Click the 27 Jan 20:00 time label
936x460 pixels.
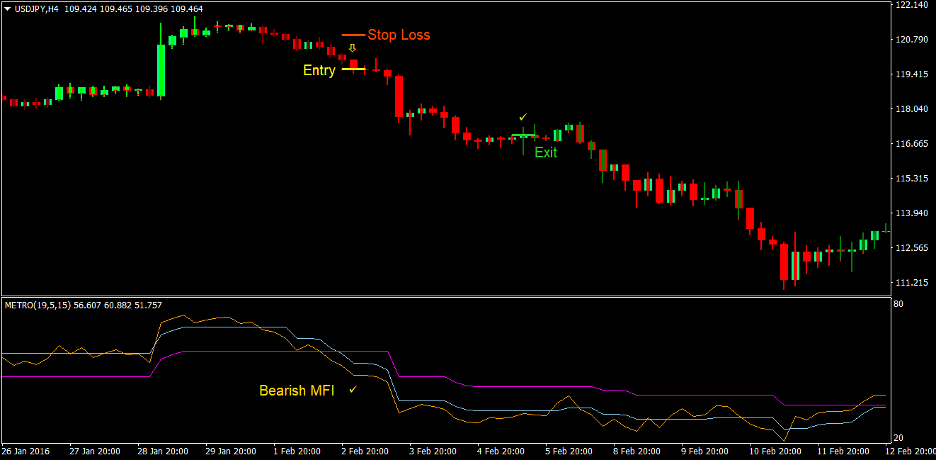click(x=94, y=451)
